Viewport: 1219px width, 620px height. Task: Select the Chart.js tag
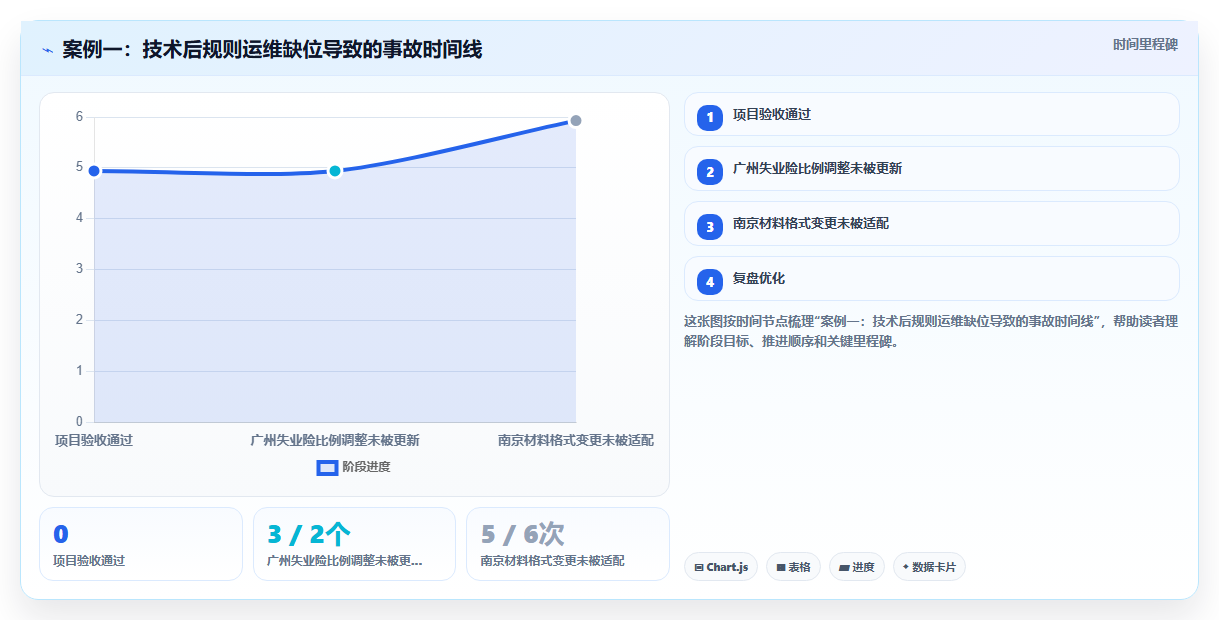point(721,567)
